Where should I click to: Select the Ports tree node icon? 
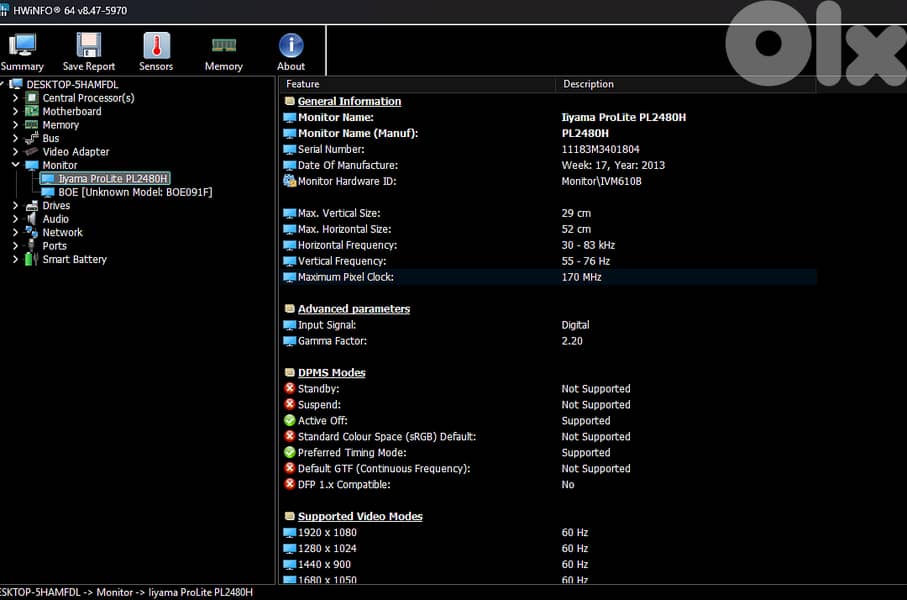[32, 246]
